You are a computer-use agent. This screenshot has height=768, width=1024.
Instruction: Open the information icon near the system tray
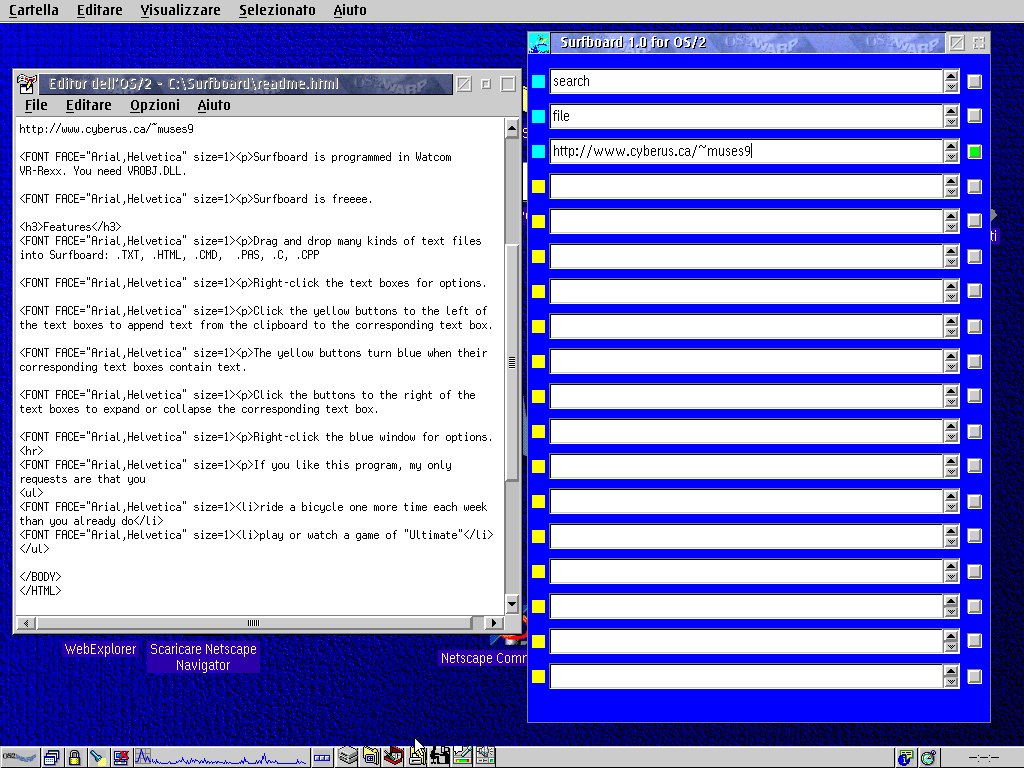pyautogui.click(x=905, y=757)
